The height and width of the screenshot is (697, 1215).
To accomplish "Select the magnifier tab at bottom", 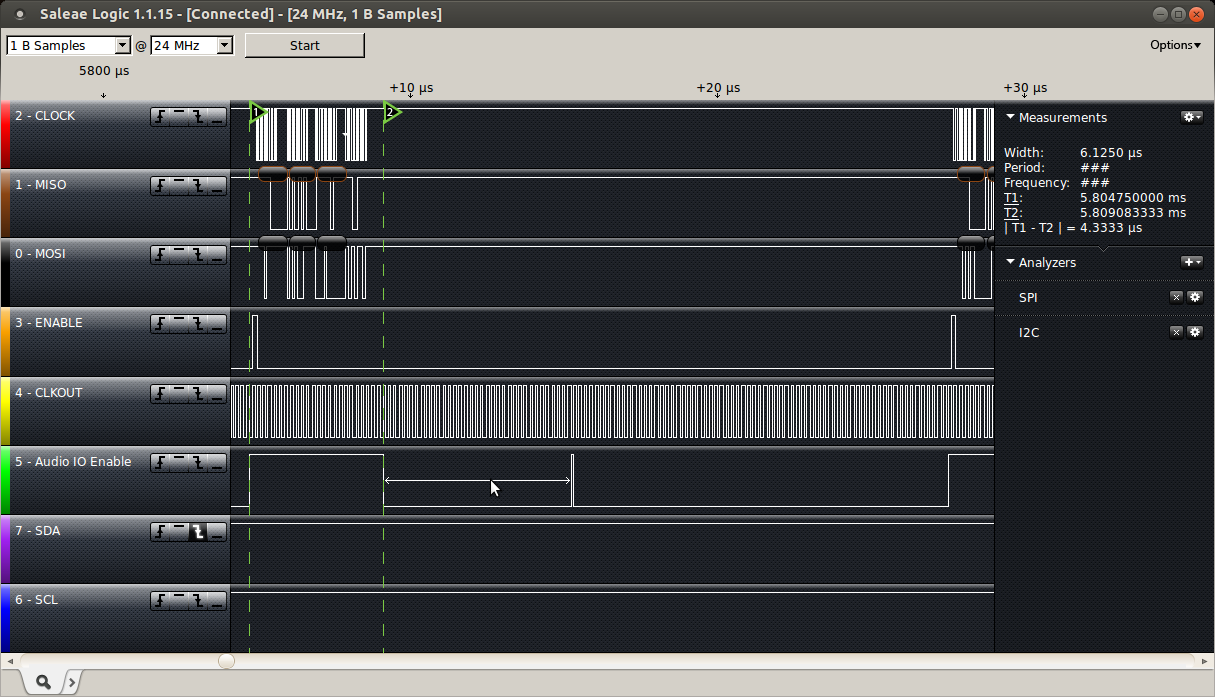I will click(x=43, y=682).
